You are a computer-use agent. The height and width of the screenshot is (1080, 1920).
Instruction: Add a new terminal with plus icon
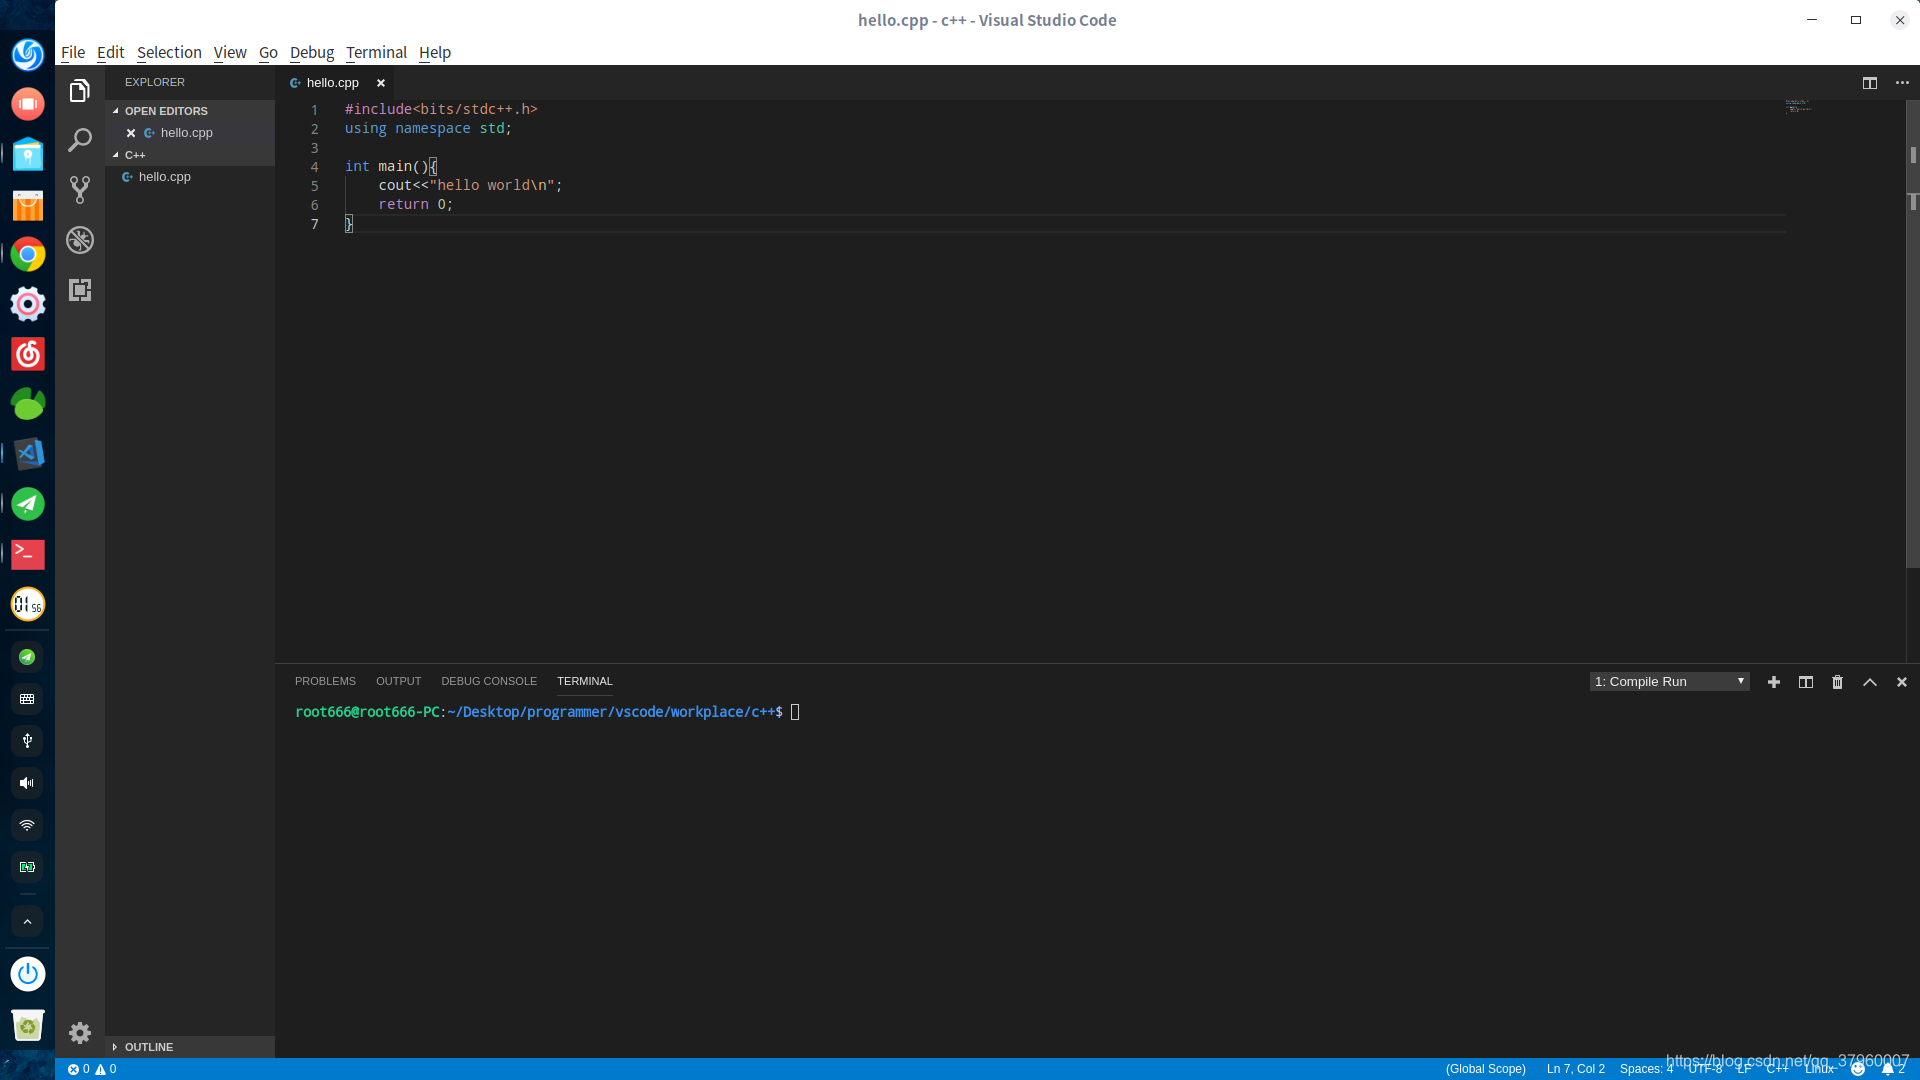tap(1773, 682)
